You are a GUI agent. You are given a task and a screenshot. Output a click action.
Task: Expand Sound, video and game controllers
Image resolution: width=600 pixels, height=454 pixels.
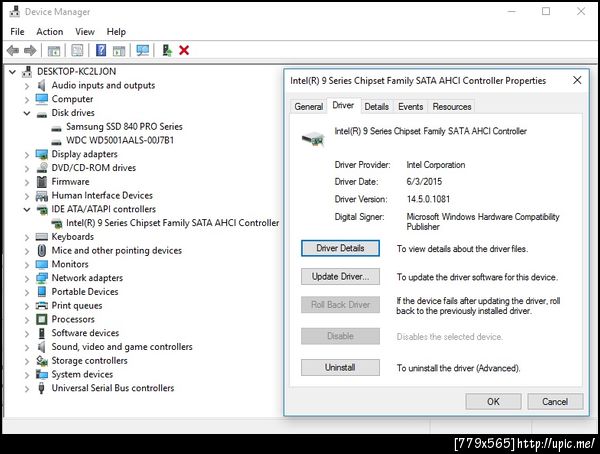[x=27, y=348]
